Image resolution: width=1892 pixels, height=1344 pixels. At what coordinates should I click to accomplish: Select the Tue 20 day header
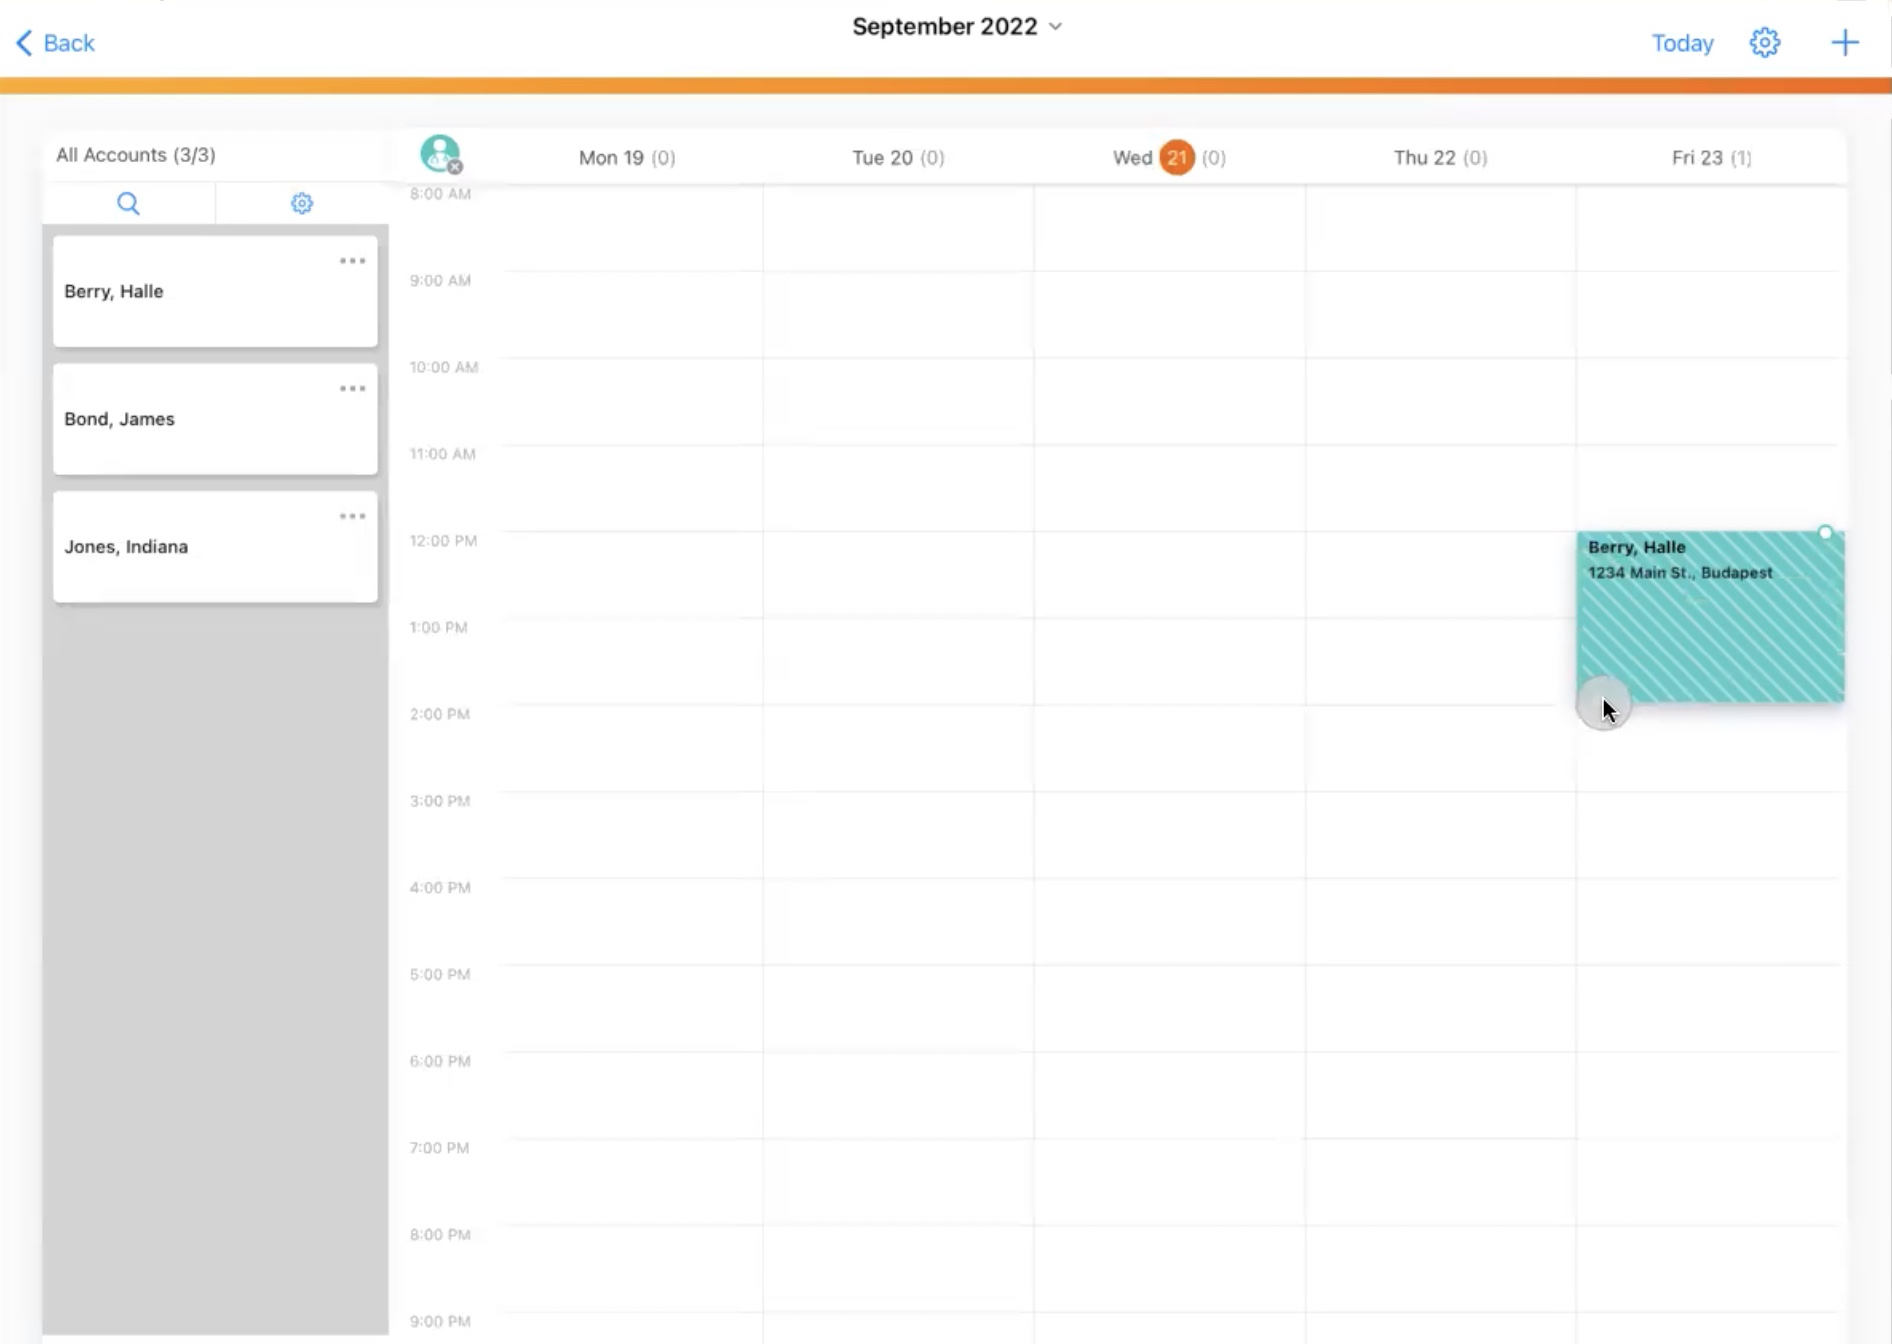pyautogui.click(x=897, y=158)
